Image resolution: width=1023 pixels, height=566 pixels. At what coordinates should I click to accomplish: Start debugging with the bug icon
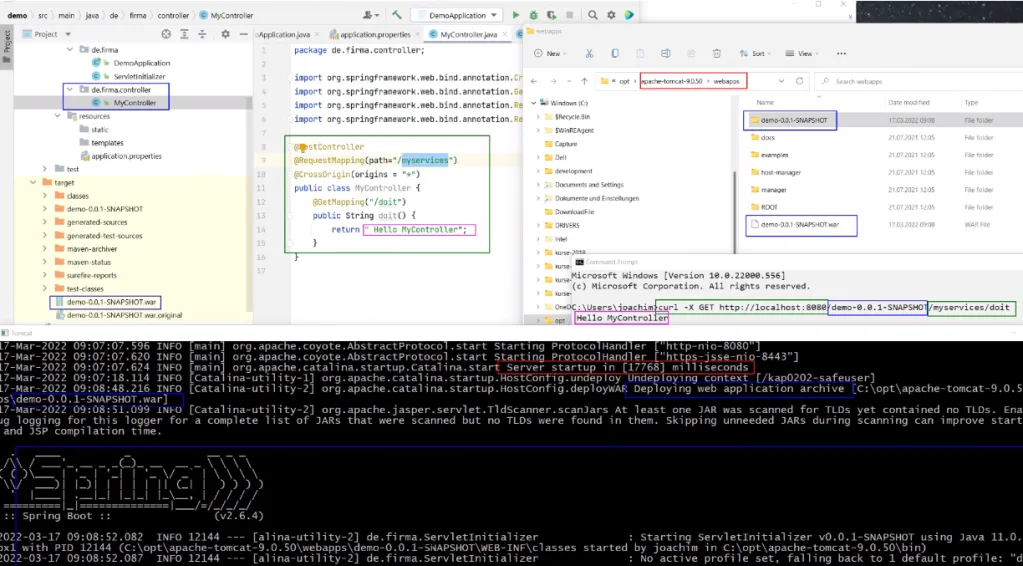click(x=533, y=15)
